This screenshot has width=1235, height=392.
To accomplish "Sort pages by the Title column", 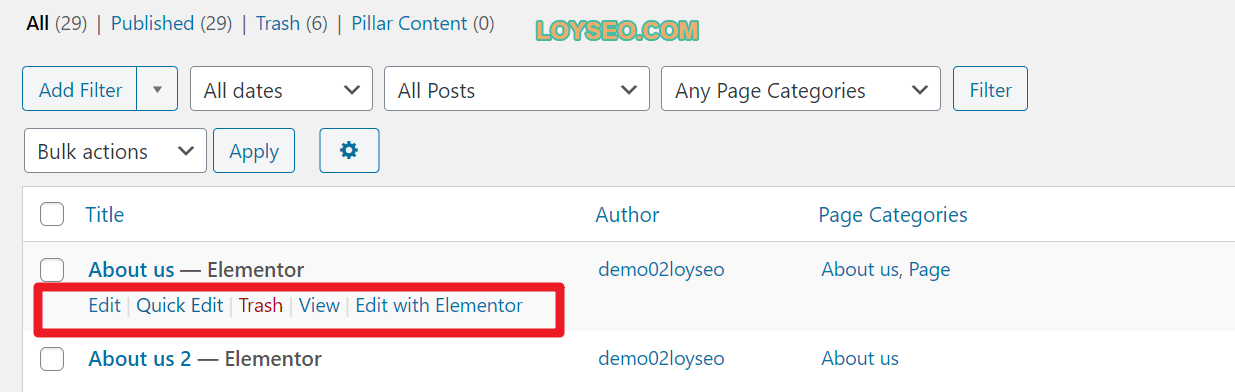I will (x=105, y=214).
